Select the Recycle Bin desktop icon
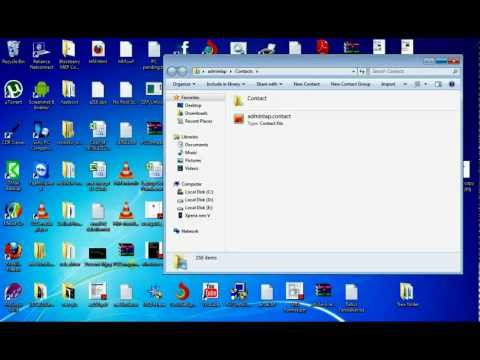Screen dimensions: 480x360 (13, 53)
